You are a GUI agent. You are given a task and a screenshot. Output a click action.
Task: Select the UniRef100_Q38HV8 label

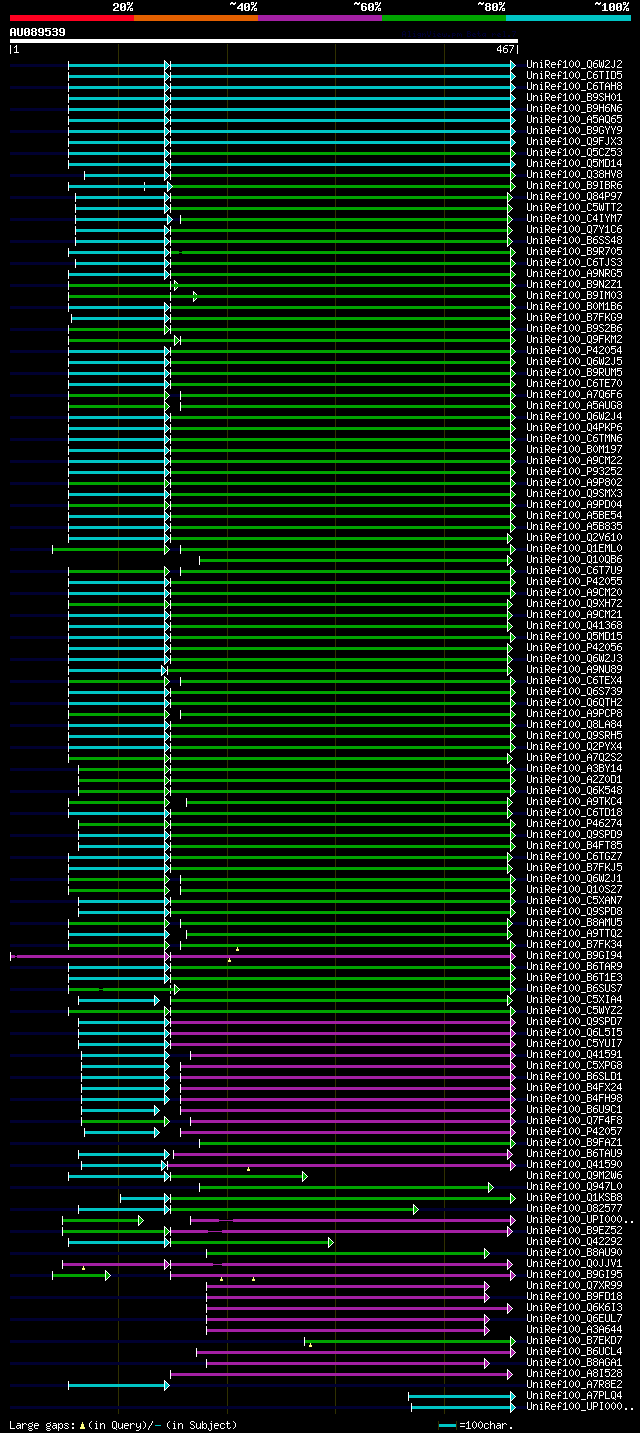[574, 174]
